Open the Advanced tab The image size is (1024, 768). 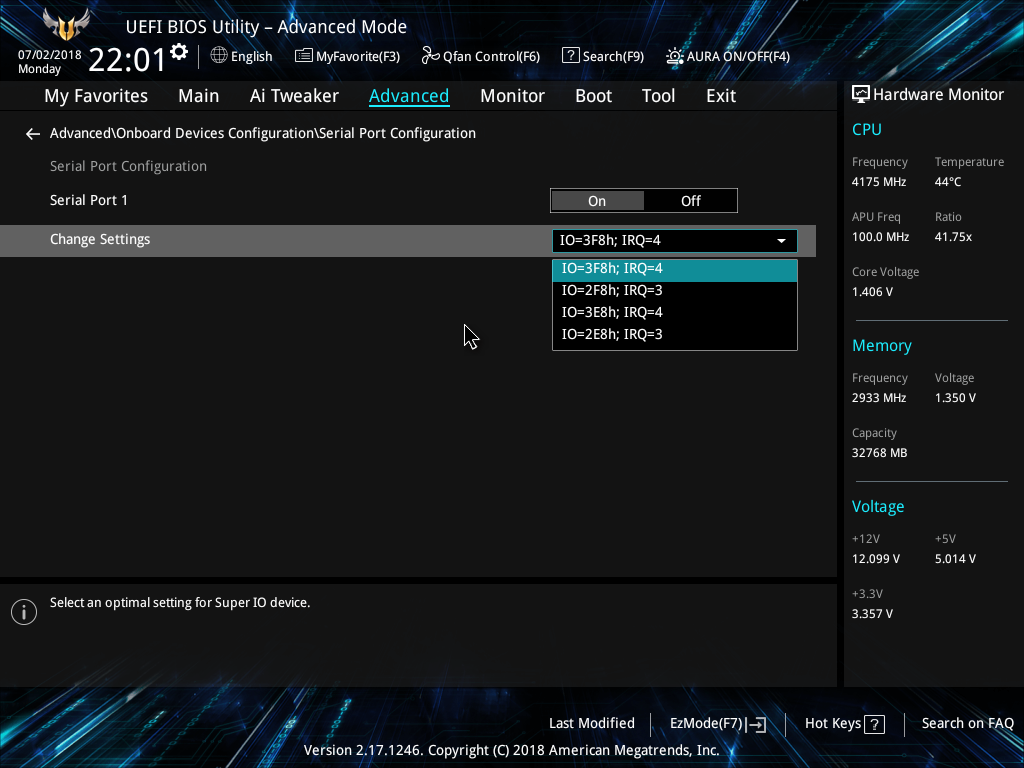[x=409, y=96]
